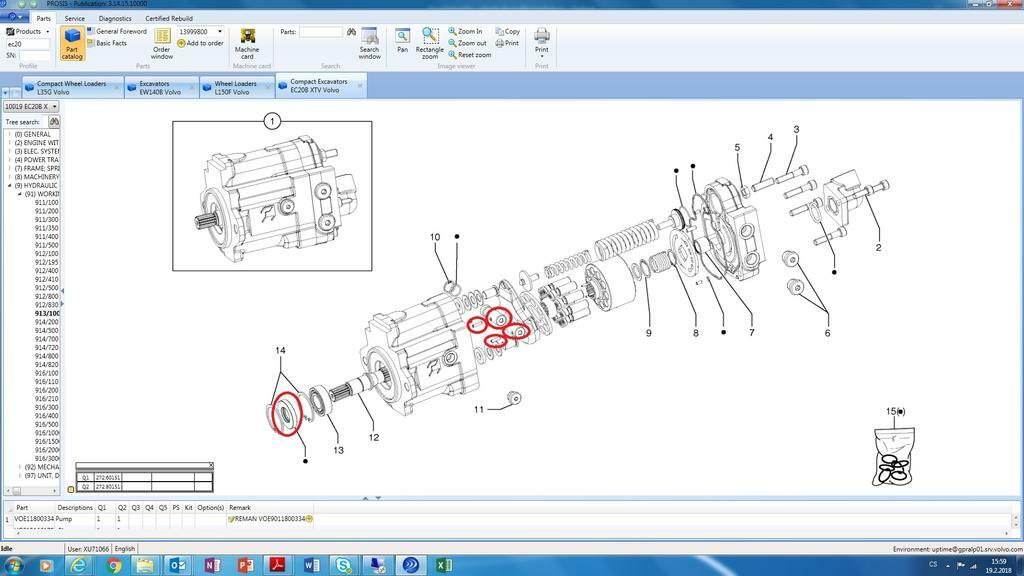Switch to Compact Wheel Loaders L35G tab
The width and height of the screenshot is (1024, 576).
click(72, 88)
